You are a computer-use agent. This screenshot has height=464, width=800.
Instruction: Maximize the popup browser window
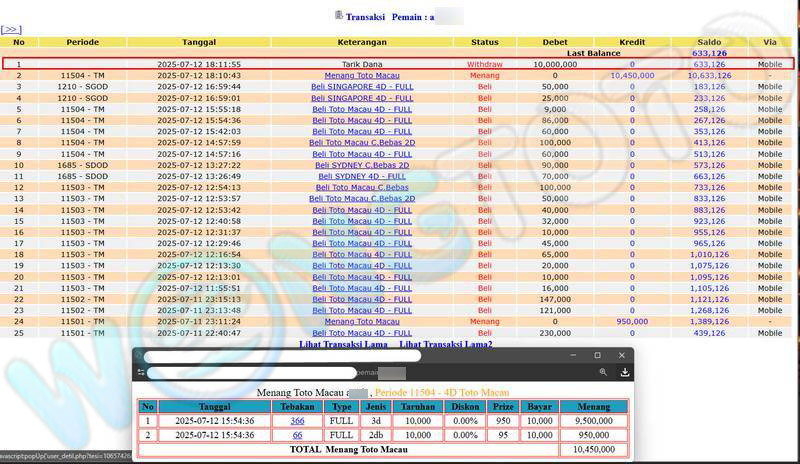[x=597, y=355]
